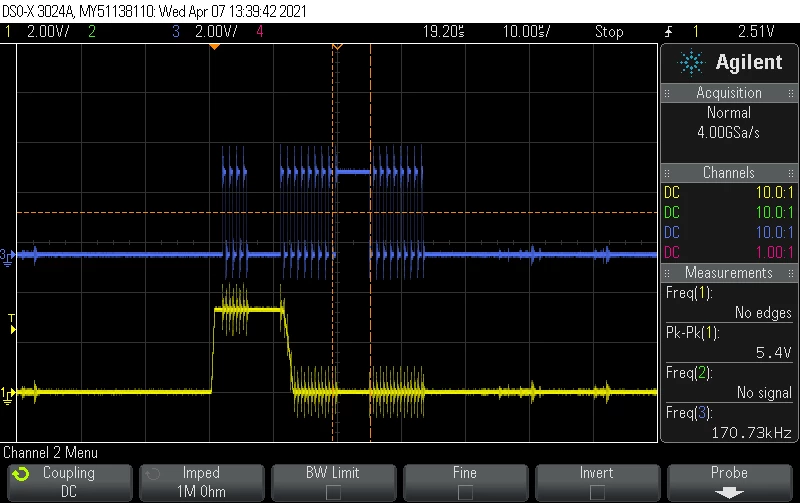The image size is (800, 503).
Task: Click the channel 1 2.00V/ scale label
Action: click(48, 32)
